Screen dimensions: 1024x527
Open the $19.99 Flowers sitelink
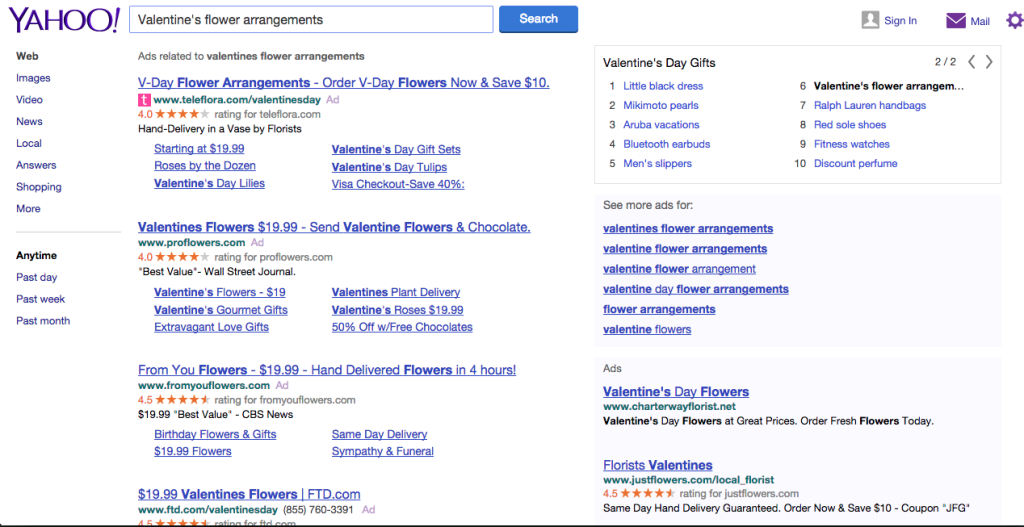(193, 451)
